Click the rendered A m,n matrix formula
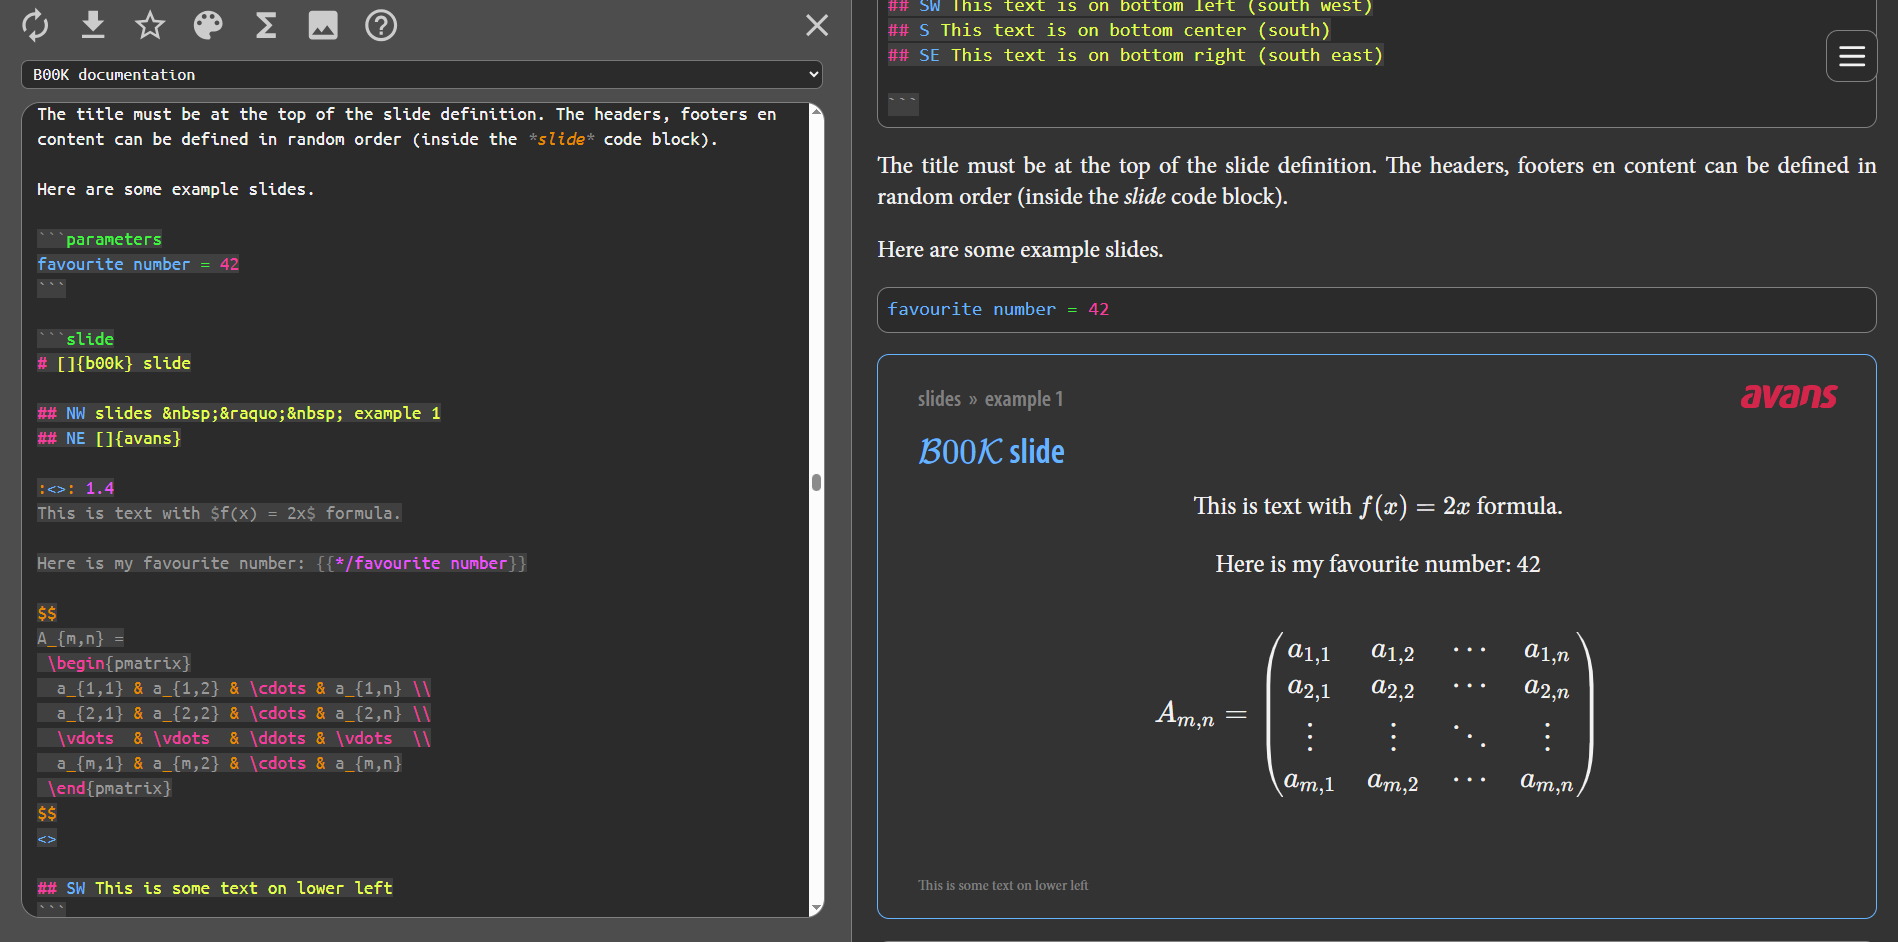This screenshot has height=942, width=1898. coord(1375,714)
